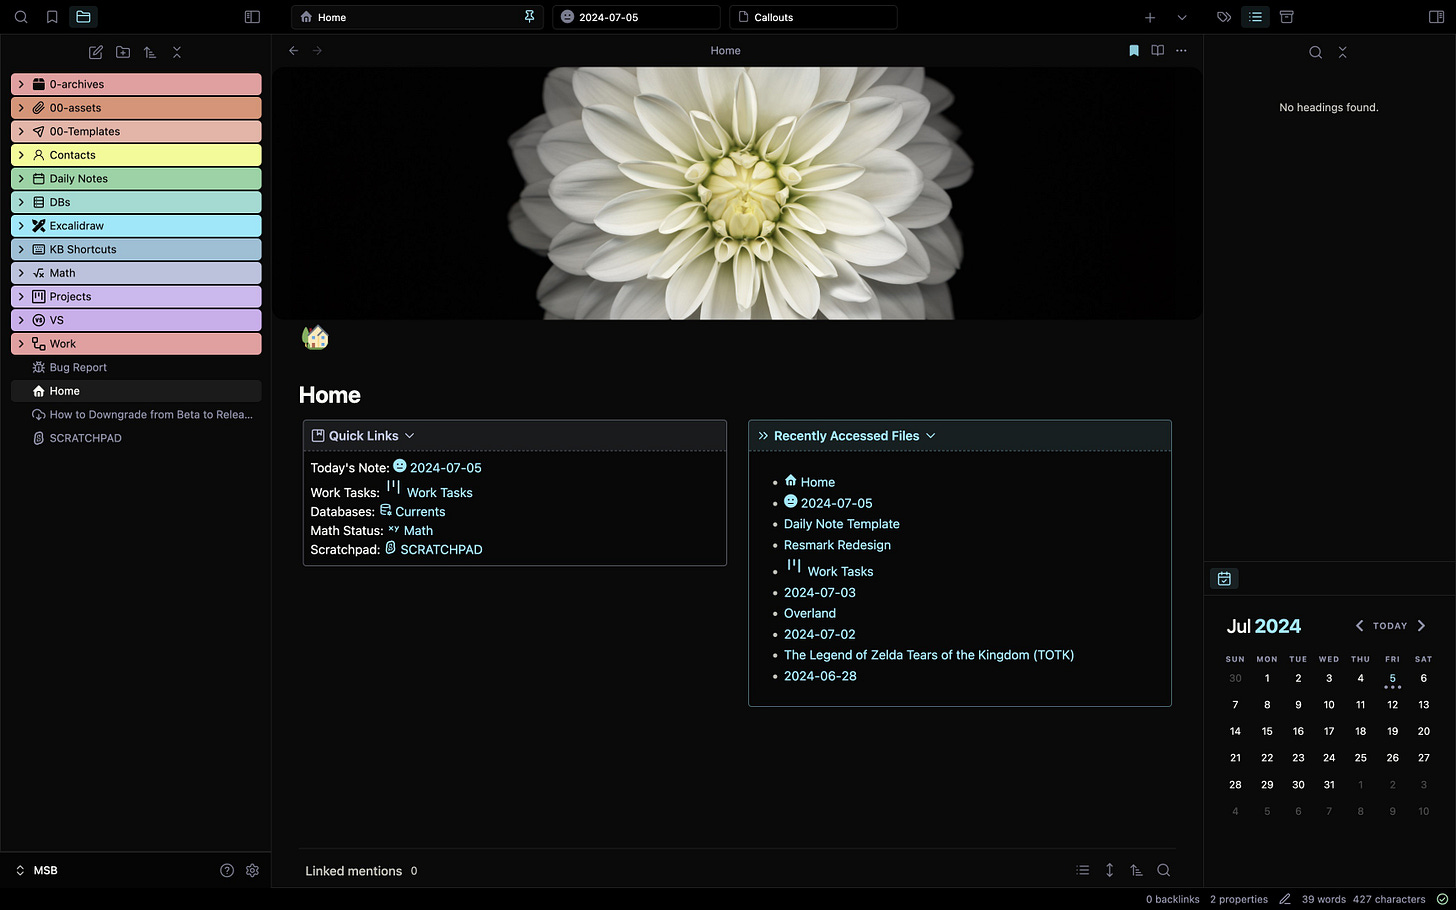Open the Math status link
Viewport: 1456px width, 910px height.
pyautogui.click(x=418, y=530)
